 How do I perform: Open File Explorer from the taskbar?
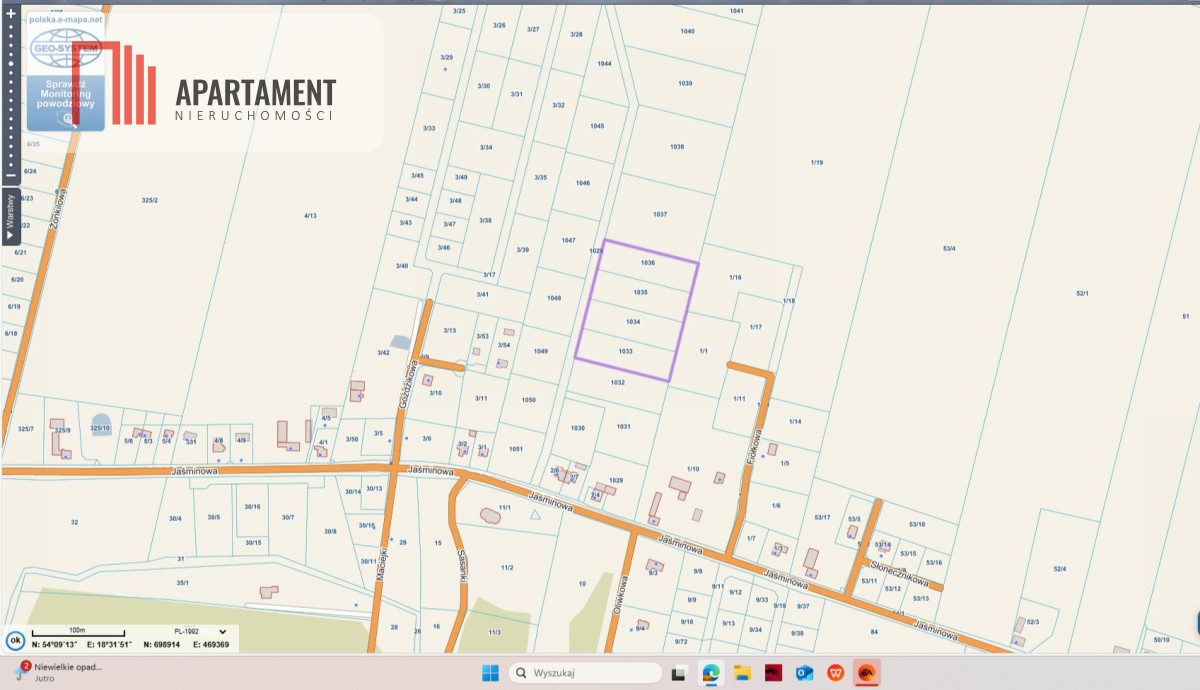(741, 673)
